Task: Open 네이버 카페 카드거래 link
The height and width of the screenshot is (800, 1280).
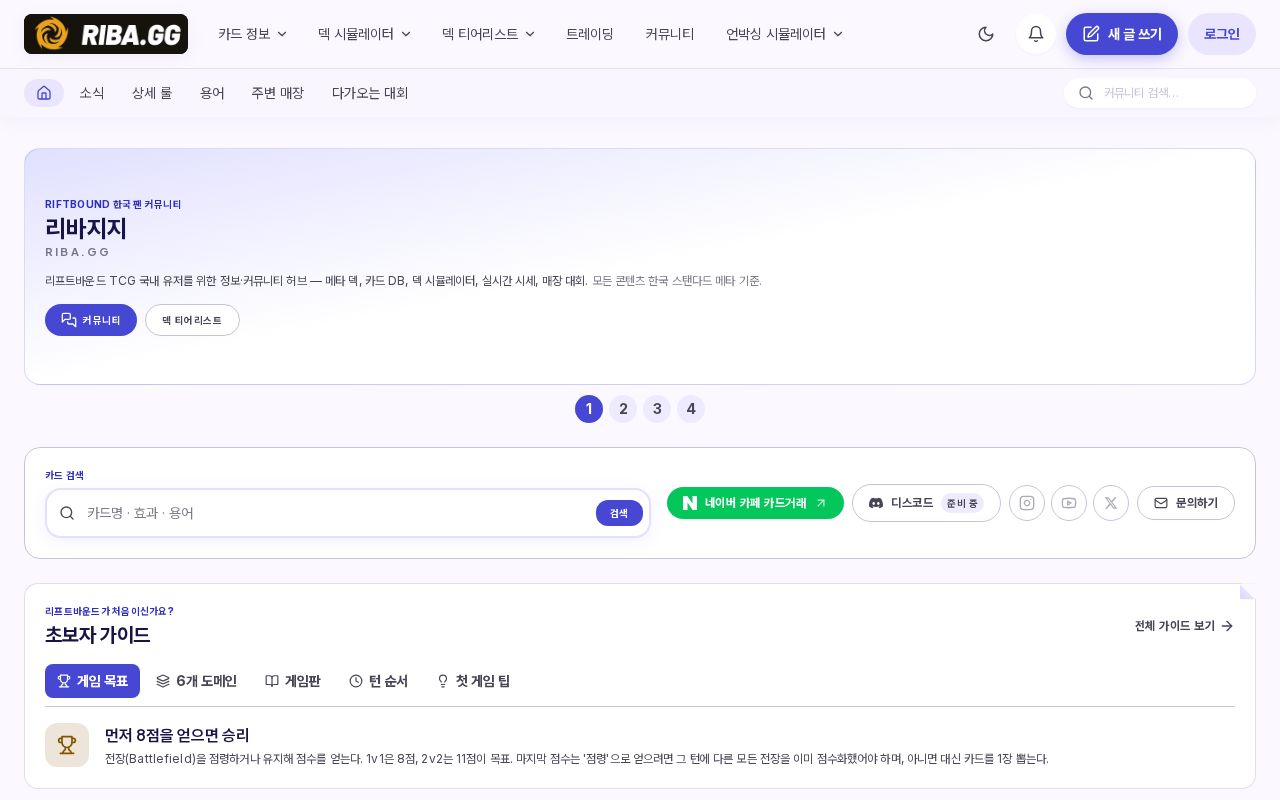Action: (x=755, y=503)
